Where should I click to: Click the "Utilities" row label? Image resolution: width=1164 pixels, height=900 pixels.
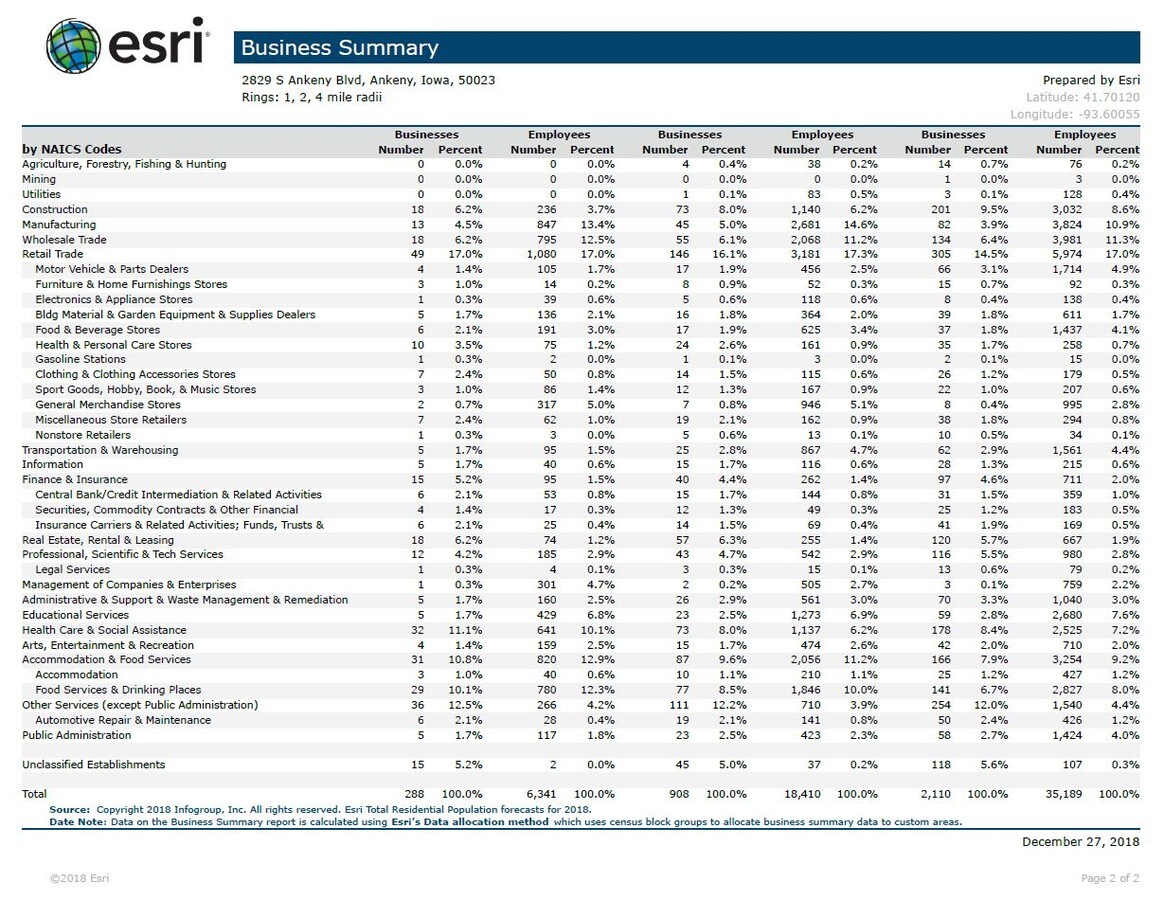[x=42, y=194]
